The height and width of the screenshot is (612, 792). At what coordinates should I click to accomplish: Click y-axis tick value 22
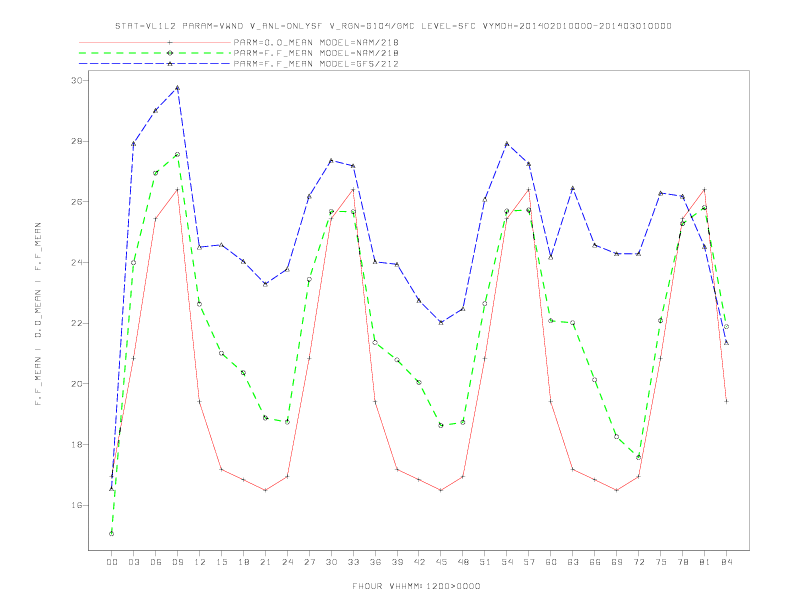pyautogui.click(x=77, y=323)
